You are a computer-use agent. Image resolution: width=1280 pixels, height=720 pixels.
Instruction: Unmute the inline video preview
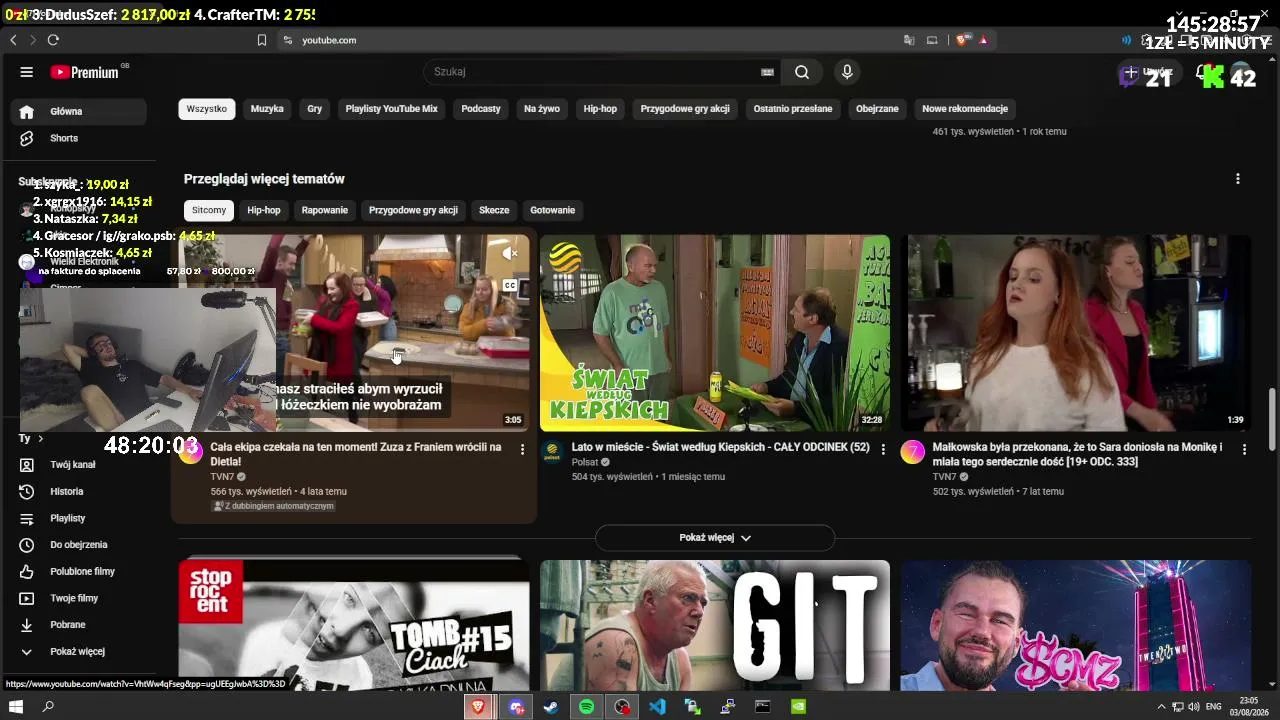tap(509, 254)
